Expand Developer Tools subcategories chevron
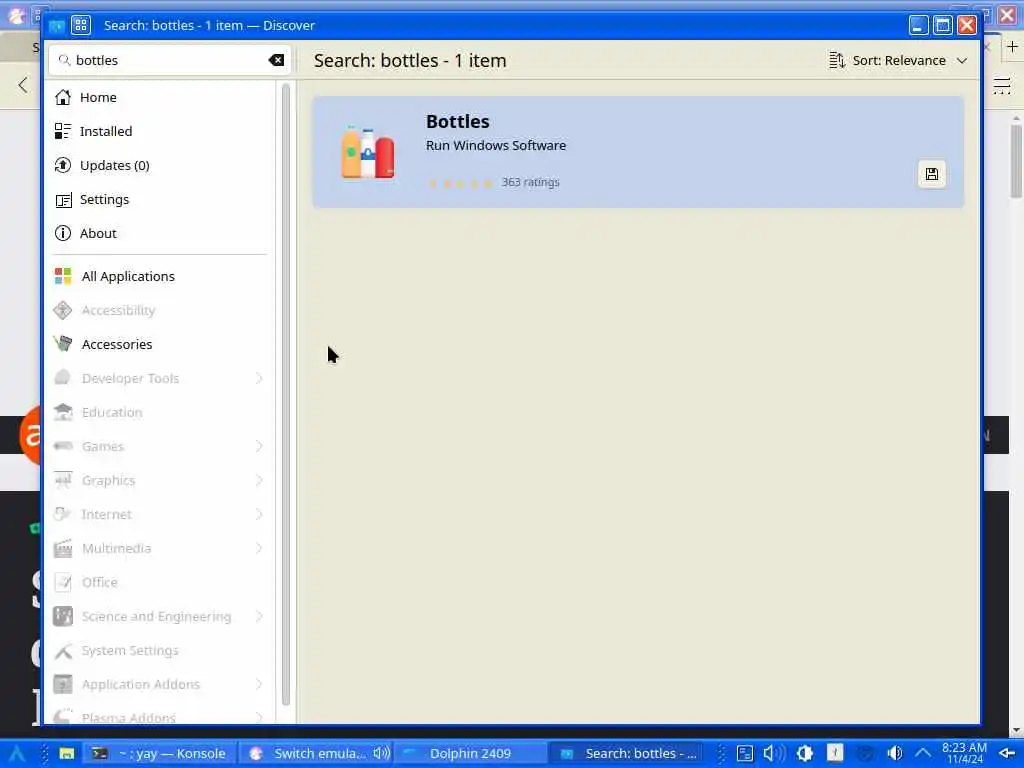 click(259, 378)
